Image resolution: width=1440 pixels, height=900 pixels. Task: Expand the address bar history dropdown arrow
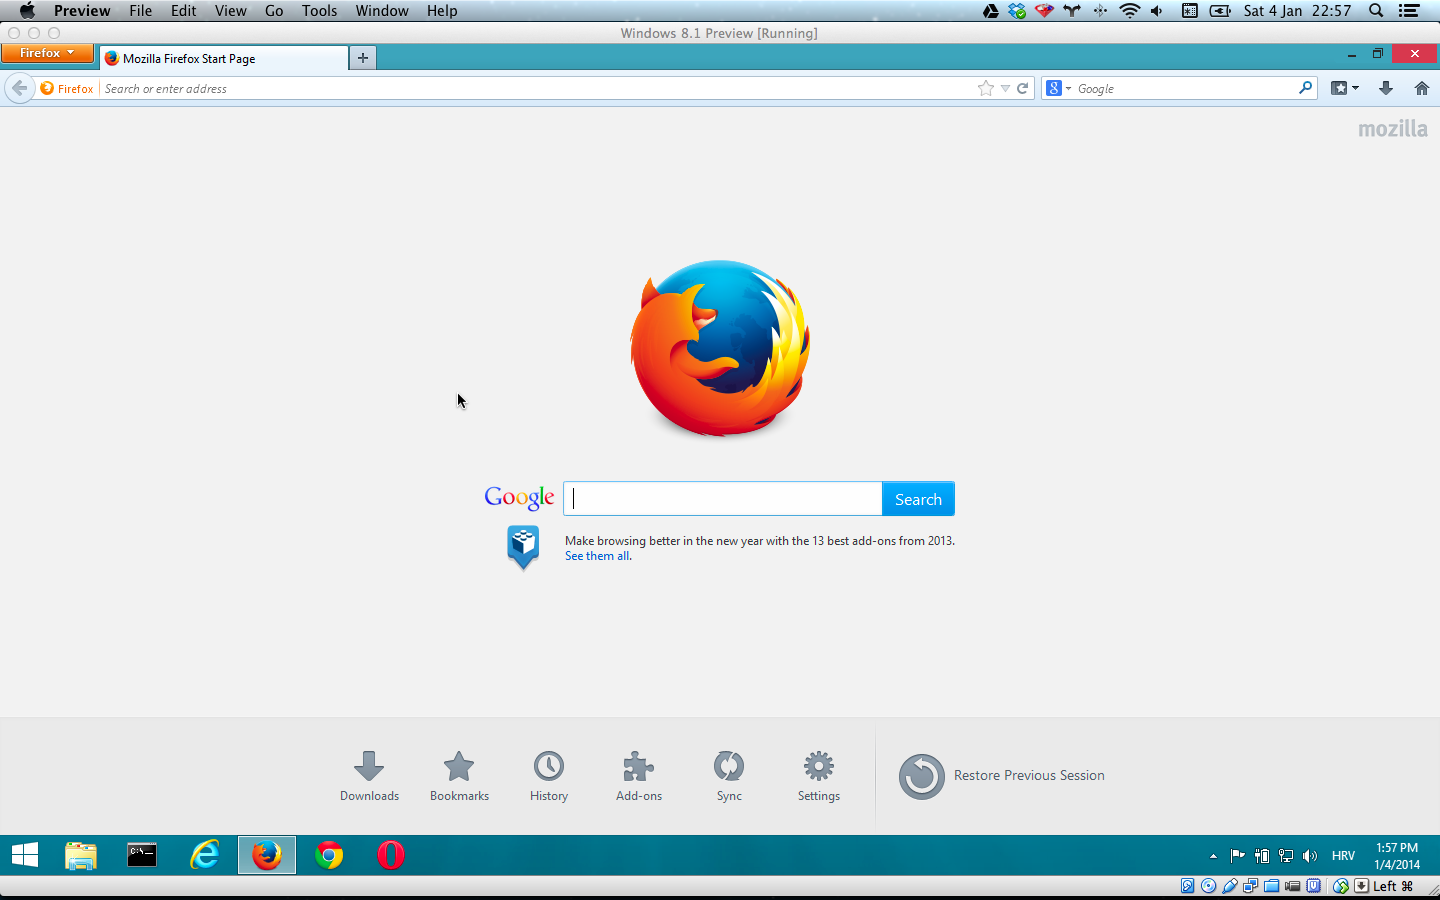click(1006, 88)
